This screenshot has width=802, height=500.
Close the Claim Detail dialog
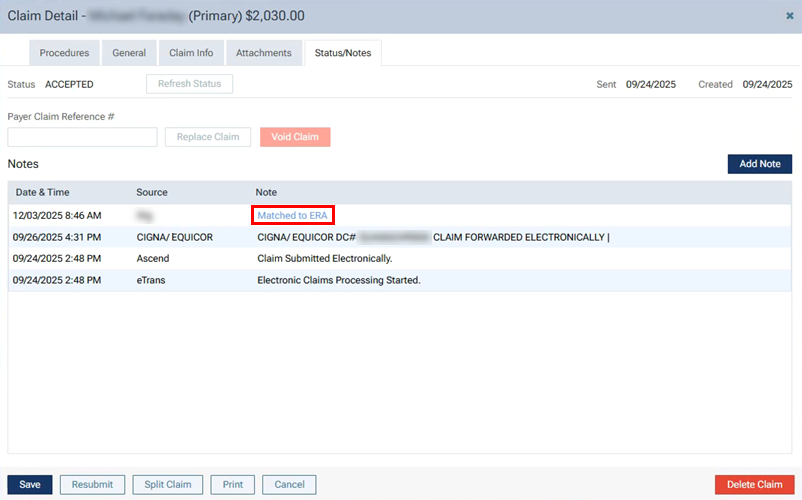[x=790, y=16]
